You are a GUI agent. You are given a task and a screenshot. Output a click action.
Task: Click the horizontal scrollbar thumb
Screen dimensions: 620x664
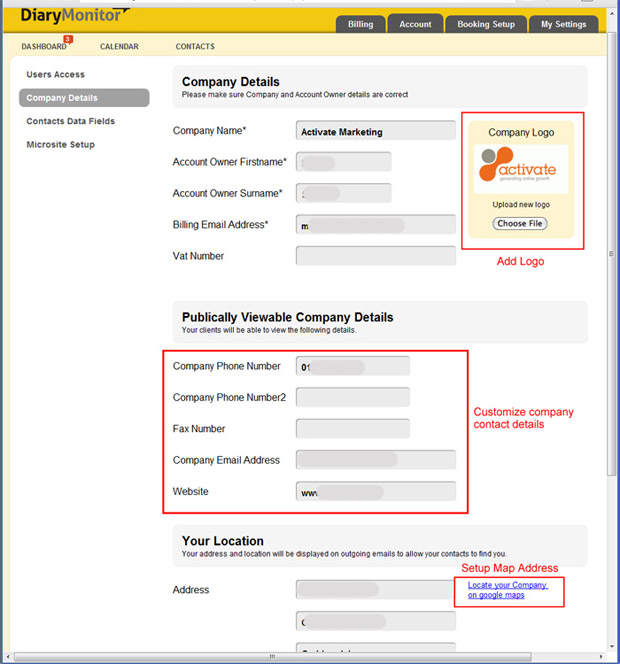click(x=272, y=656)
